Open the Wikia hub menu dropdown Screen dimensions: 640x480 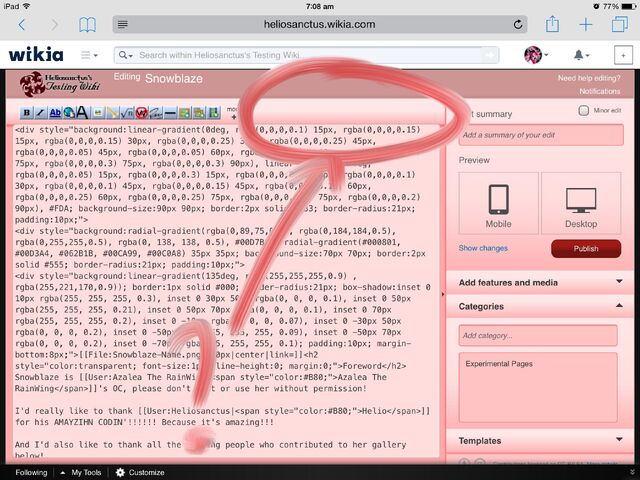89,55
